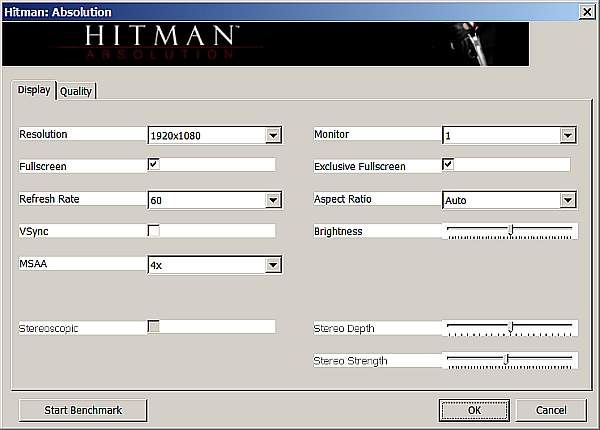Confirm settings with the OK button
The height and width of the screenshot is (430, 600).
[474, 410]
